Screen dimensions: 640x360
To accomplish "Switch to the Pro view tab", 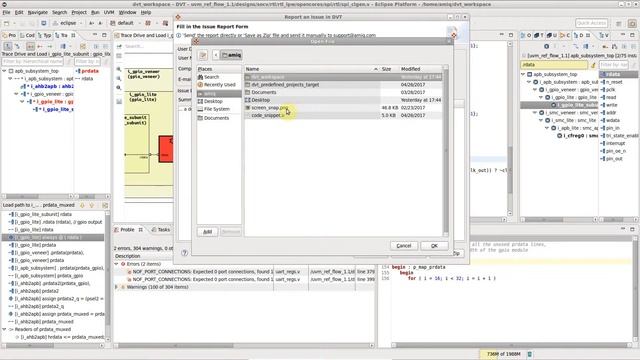I will [x=10, y=36].
